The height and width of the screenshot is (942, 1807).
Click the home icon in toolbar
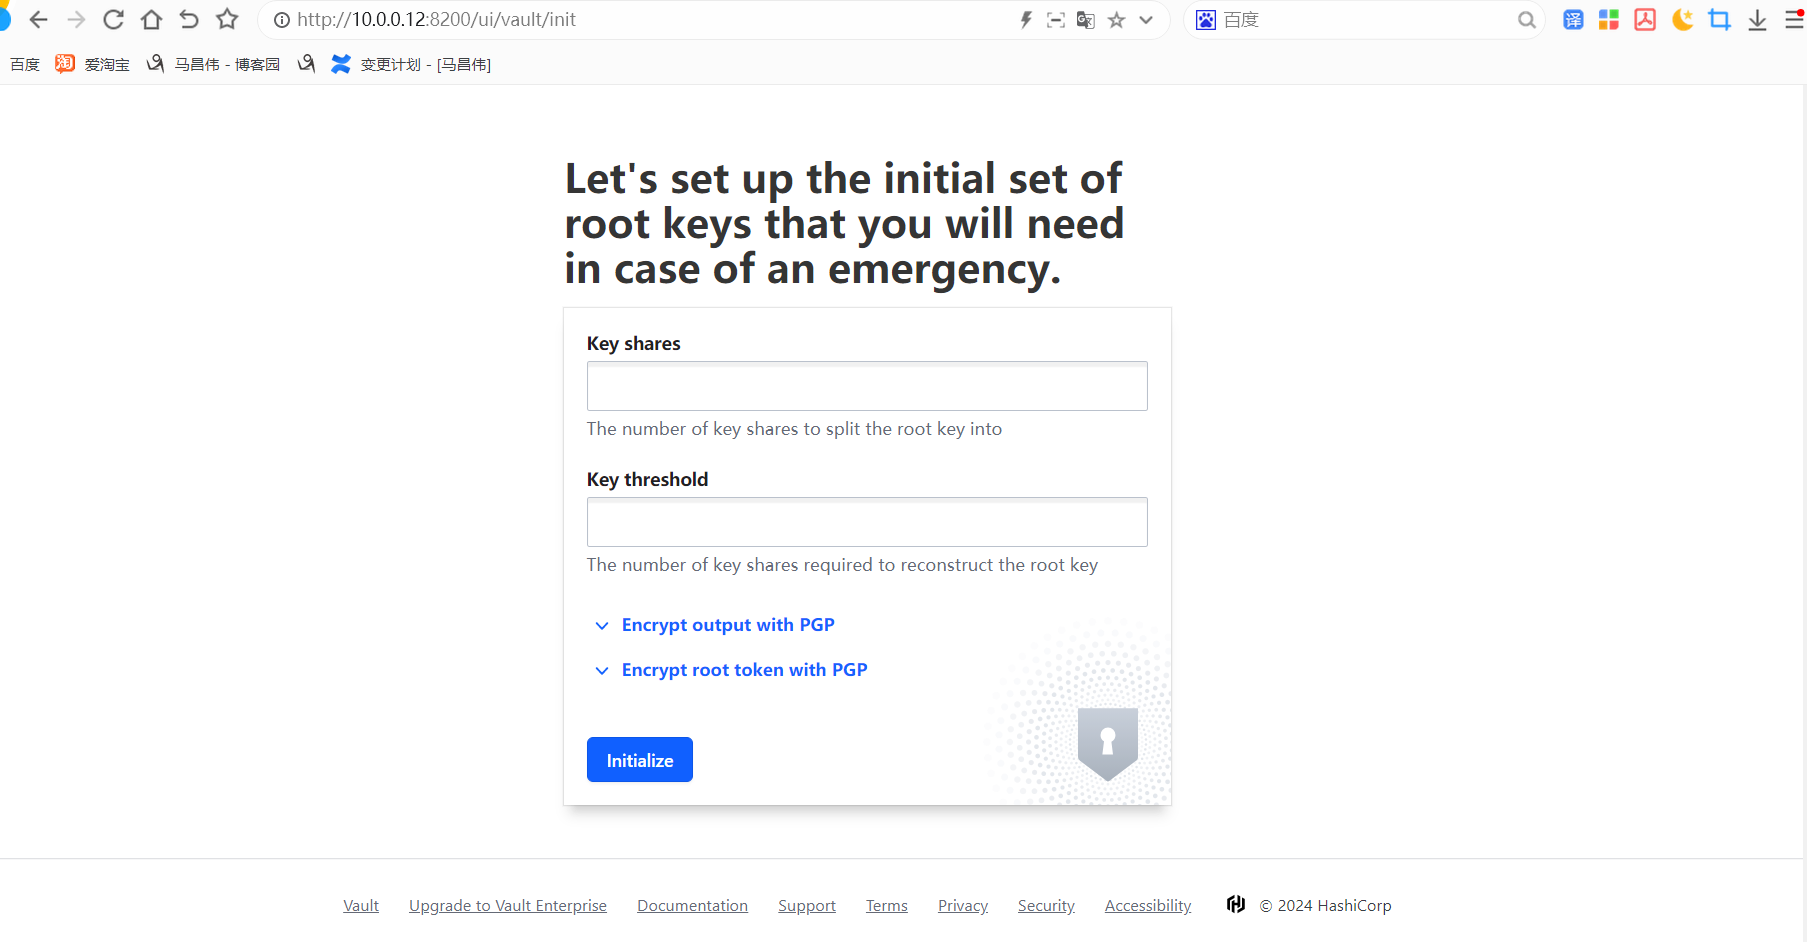[x=151, y=20]
